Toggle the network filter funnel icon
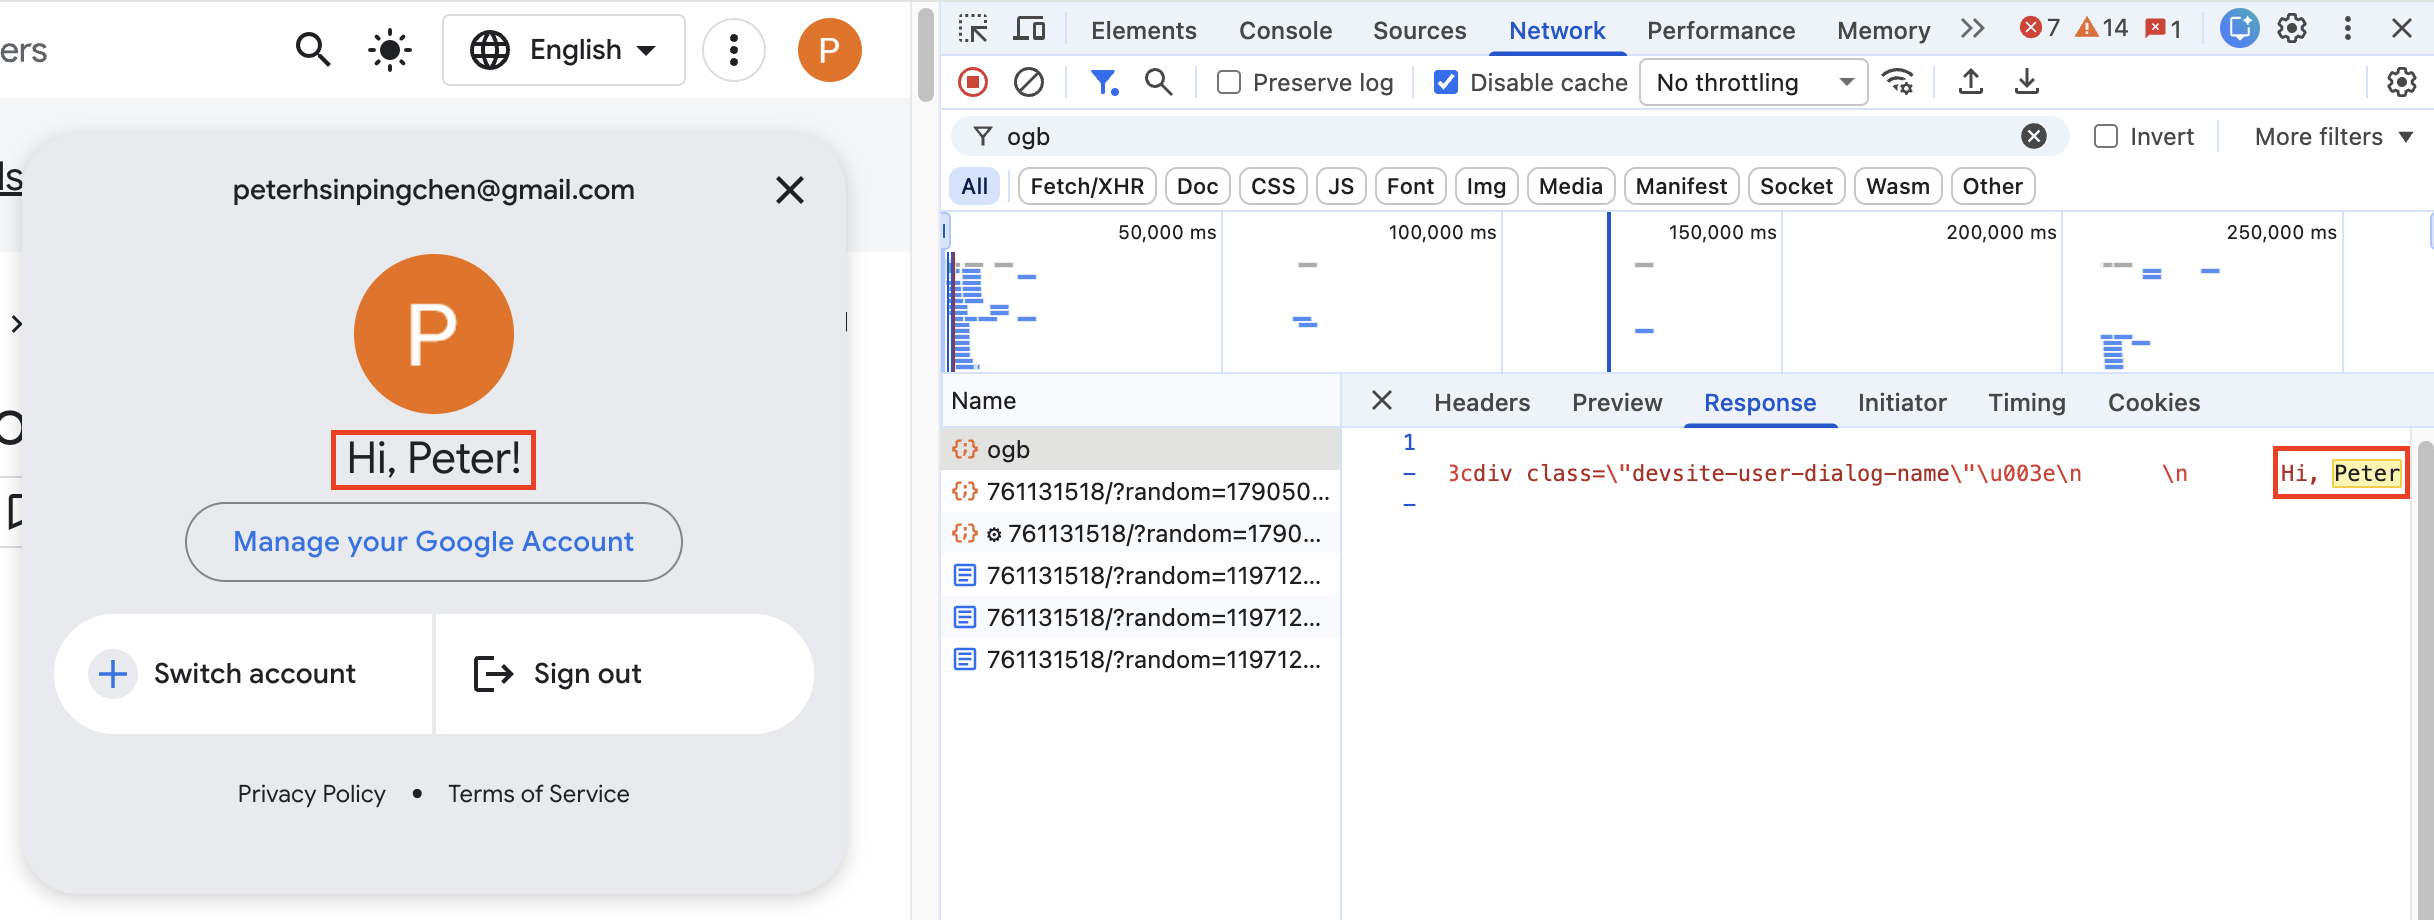Image resolution: width=2434 pixels, height=920 pixels. pos(1104,82)
